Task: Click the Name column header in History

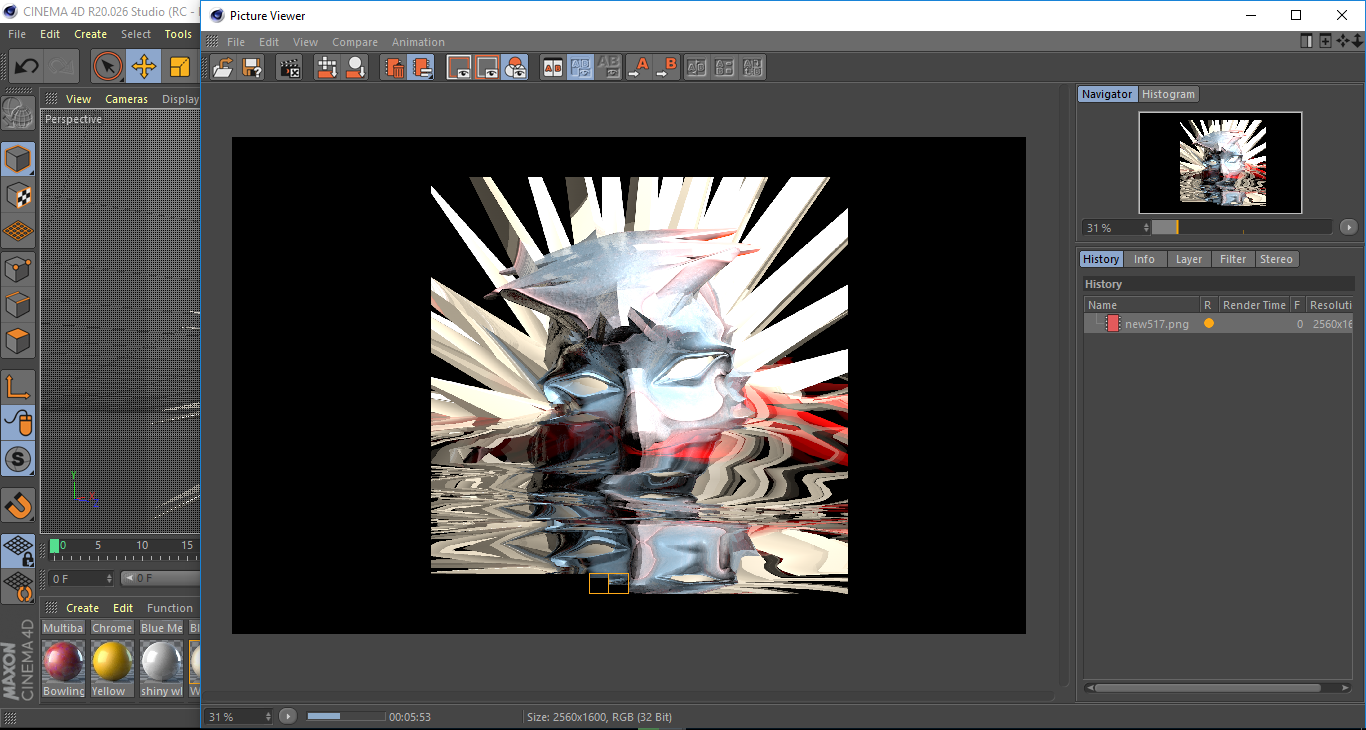Action: pos(1142,305)
